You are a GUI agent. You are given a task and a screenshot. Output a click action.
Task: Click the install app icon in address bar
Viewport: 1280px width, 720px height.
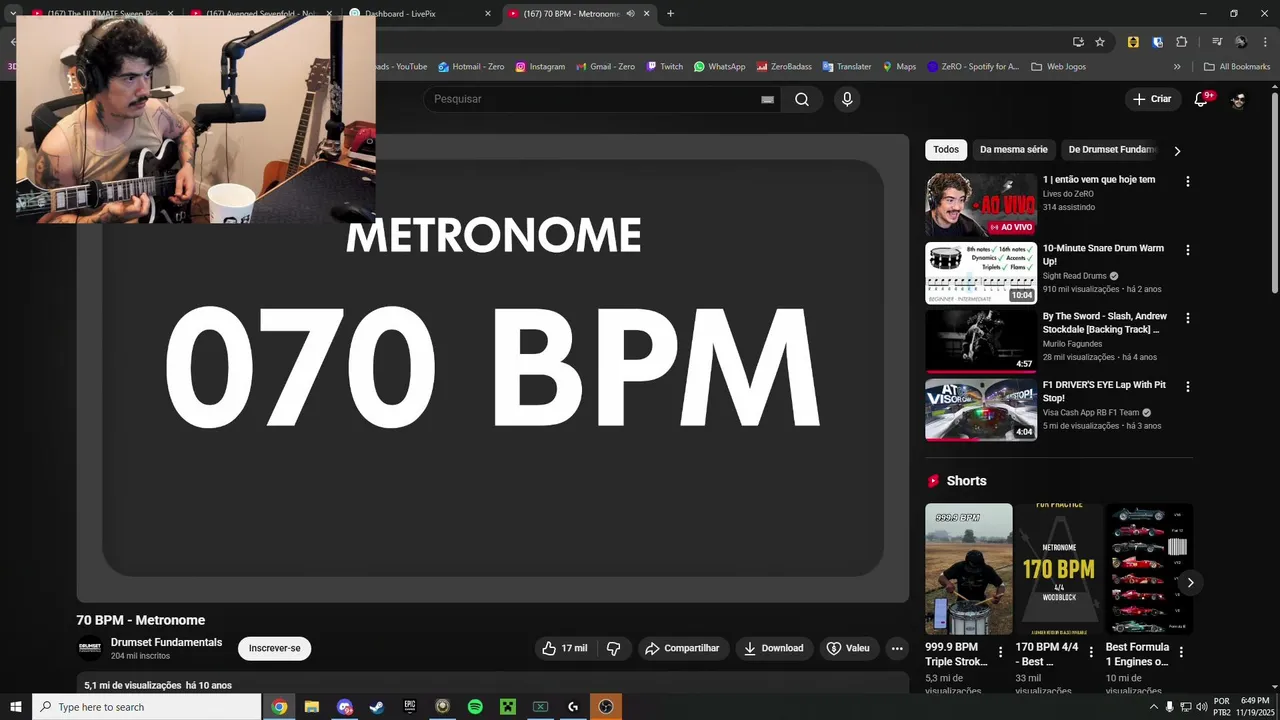click(1078, 42)
